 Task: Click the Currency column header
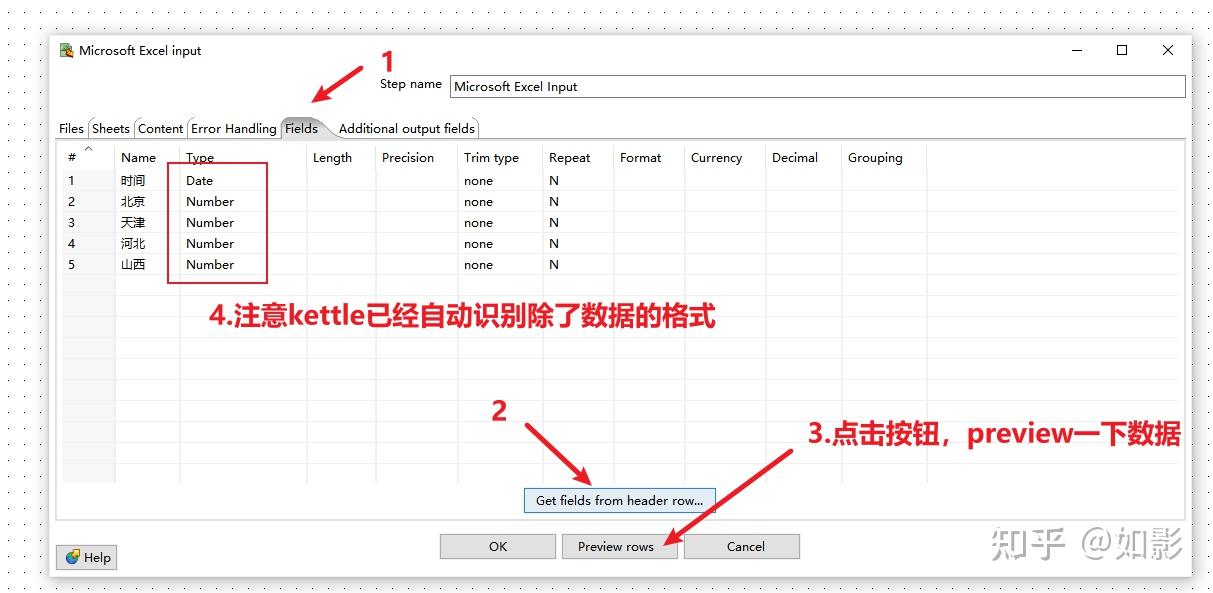point(716,157)
